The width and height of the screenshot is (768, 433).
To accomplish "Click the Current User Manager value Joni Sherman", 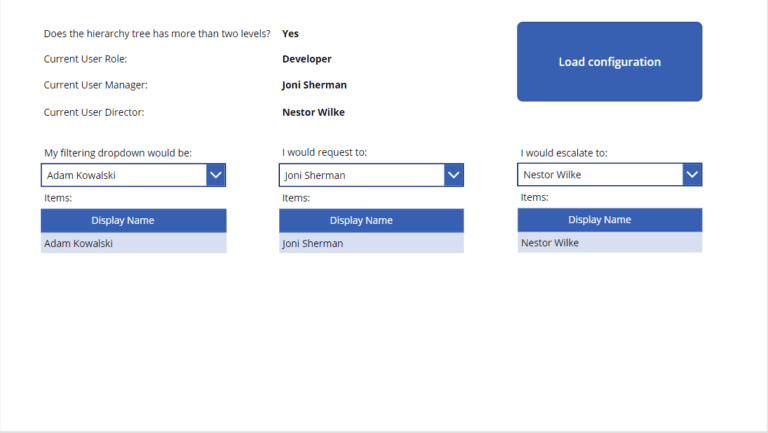I will (x=314, y=85).
